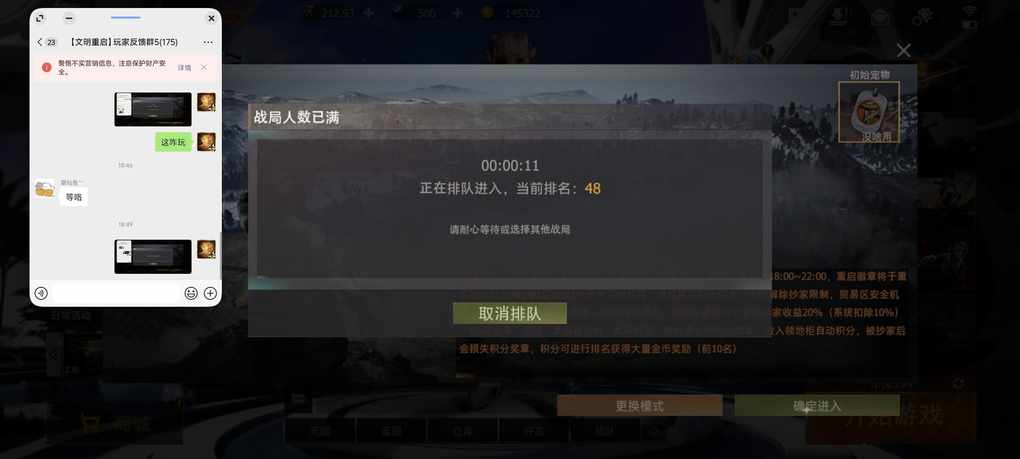Open 详情 link in the notice banner

(x=184, y=68)
